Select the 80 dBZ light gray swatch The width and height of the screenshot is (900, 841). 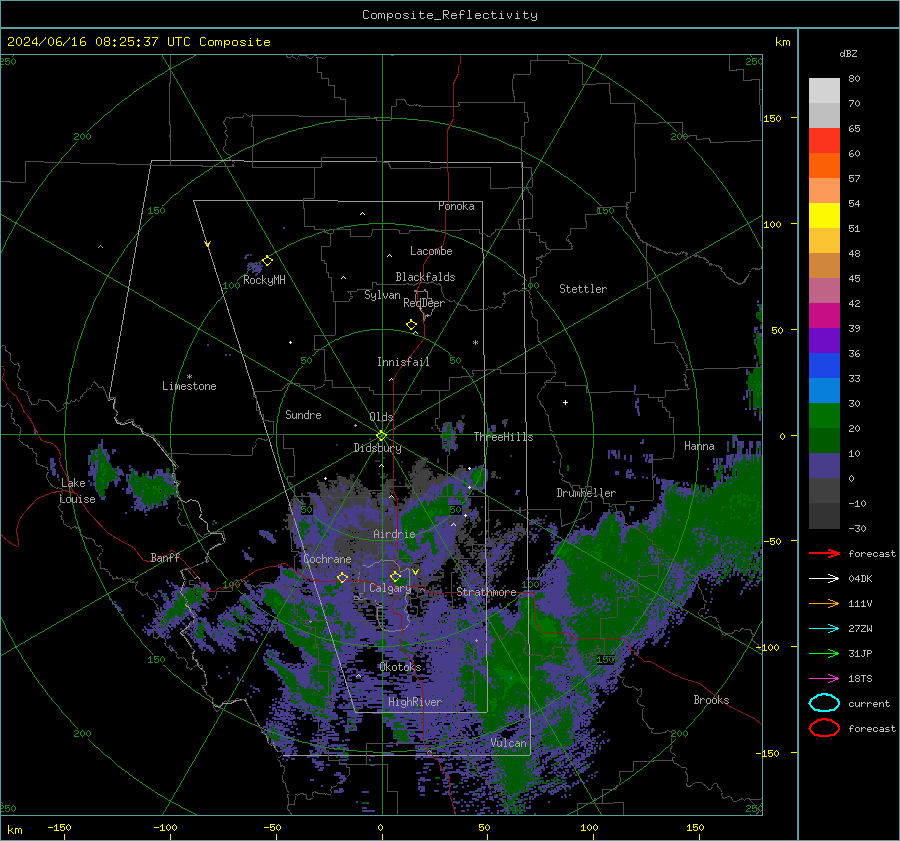824,91
